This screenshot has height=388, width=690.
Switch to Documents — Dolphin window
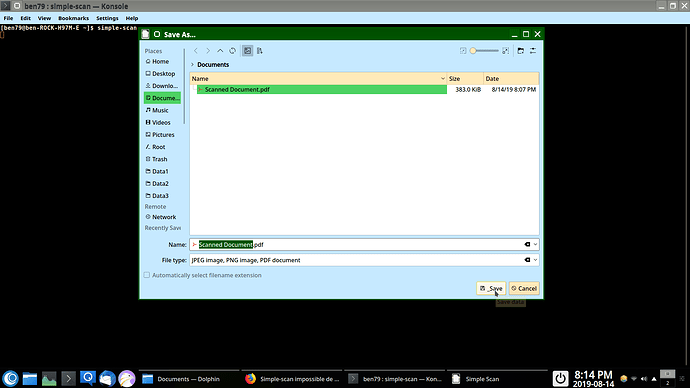[x=189, y=379]
